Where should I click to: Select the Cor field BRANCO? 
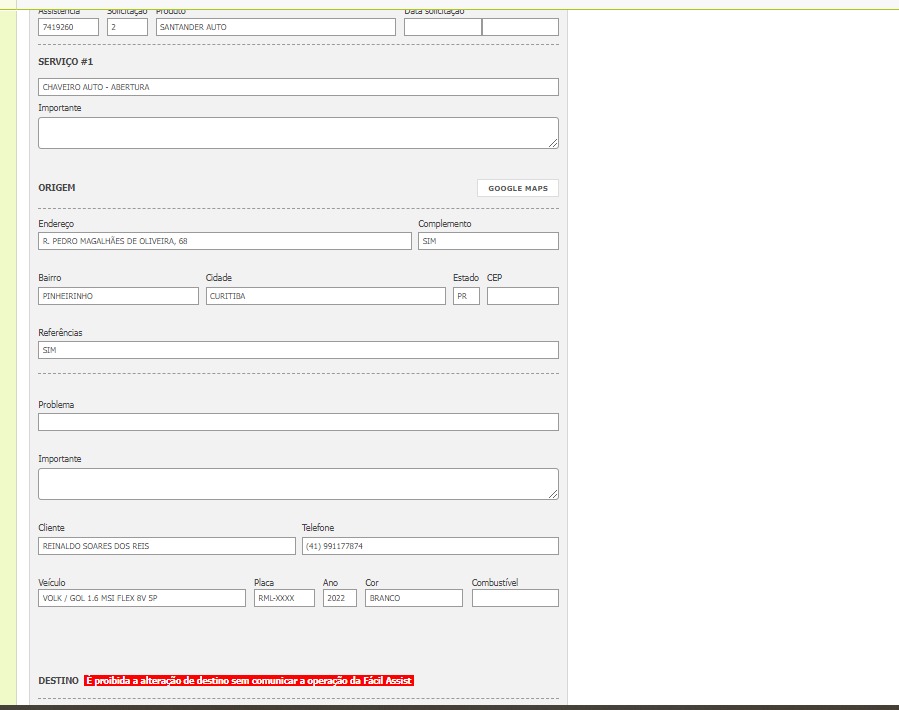414,598
